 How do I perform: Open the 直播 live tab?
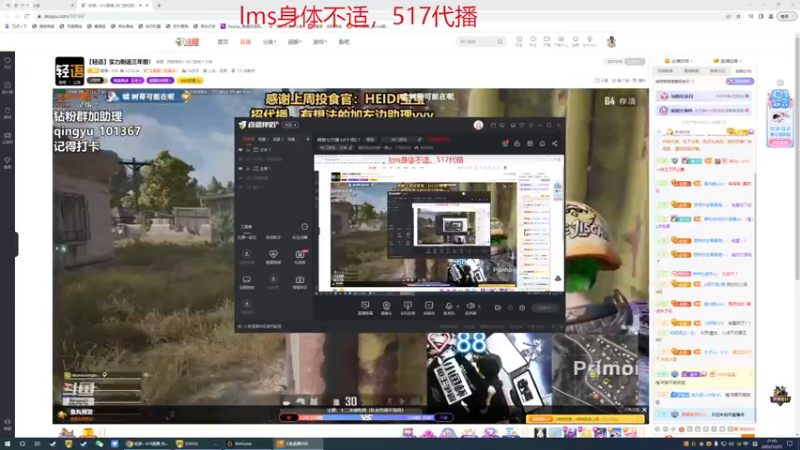point(245,42)
